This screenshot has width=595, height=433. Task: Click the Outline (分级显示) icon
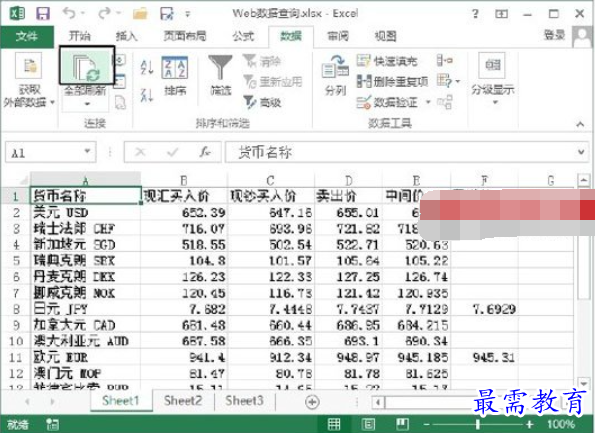pyautogui.click(x=493, y=65)
